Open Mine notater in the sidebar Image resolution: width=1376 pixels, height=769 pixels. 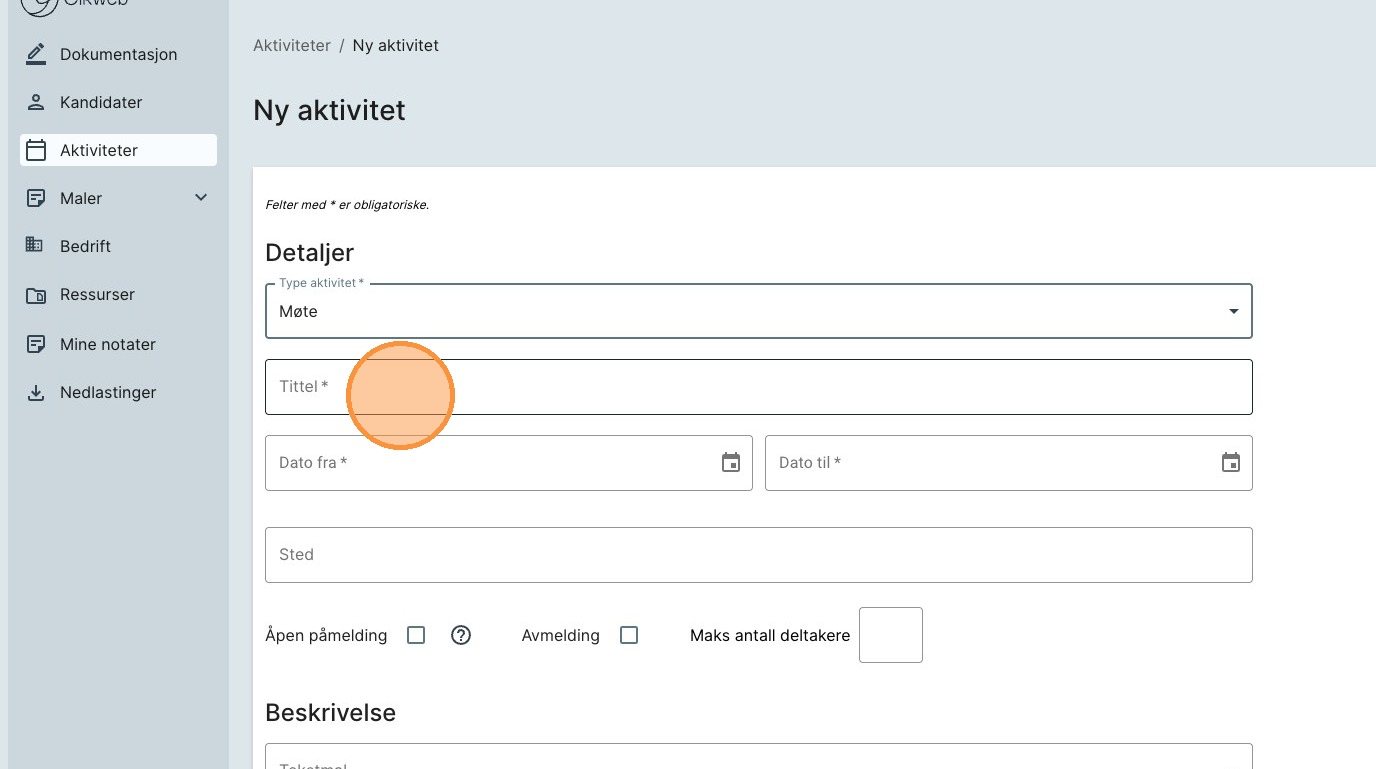(107, 344)
